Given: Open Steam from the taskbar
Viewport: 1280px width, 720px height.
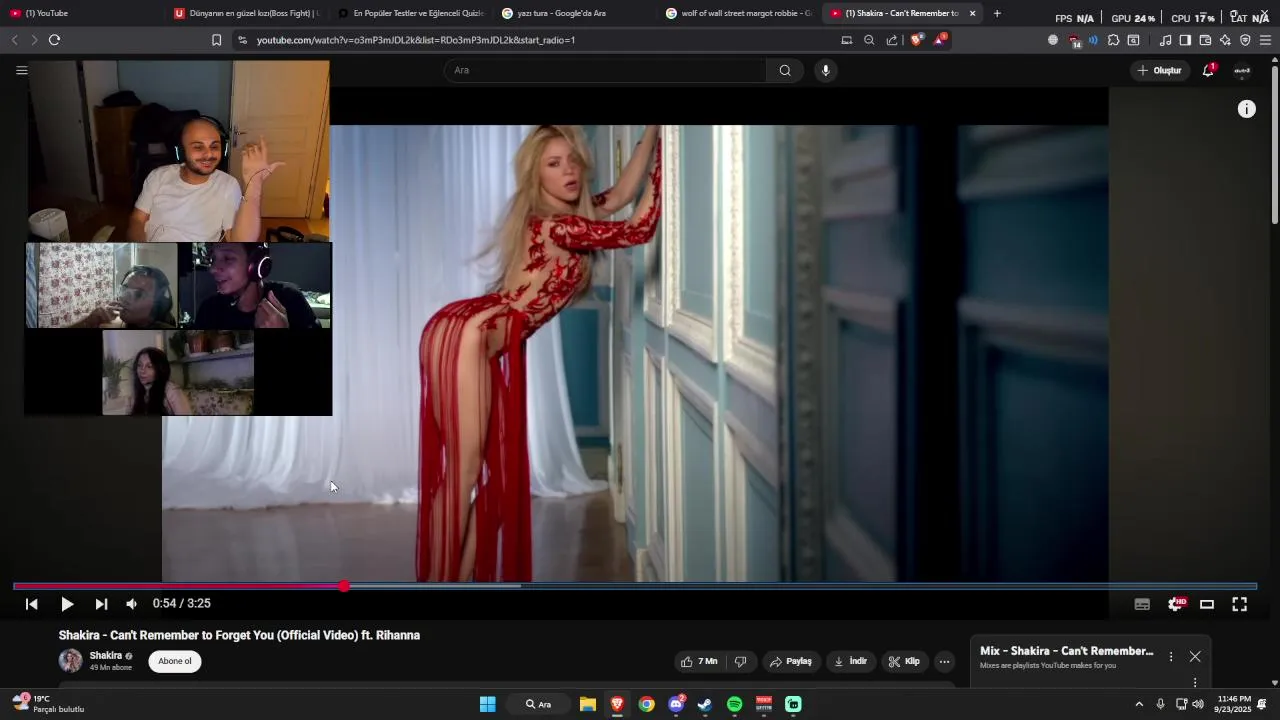Looking at the screenshot, I should point(705,704).
